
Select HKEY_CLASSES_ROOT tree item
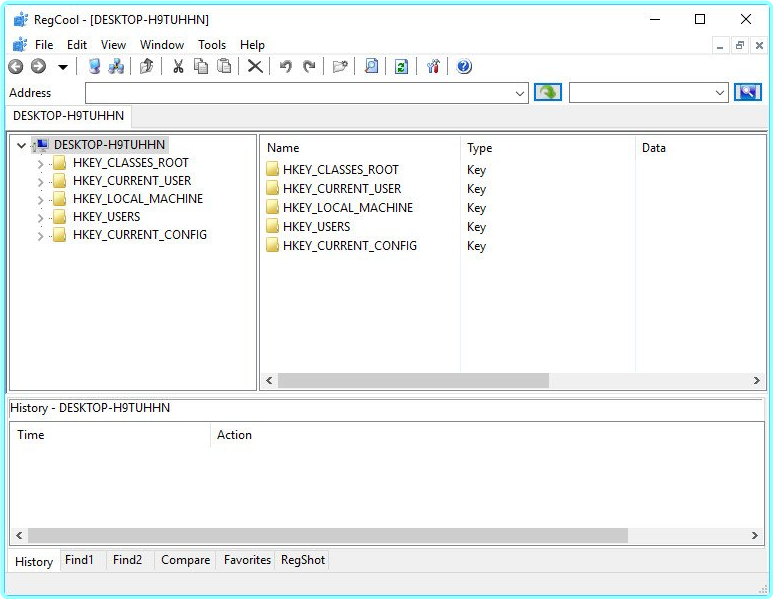tap(131, 163)
